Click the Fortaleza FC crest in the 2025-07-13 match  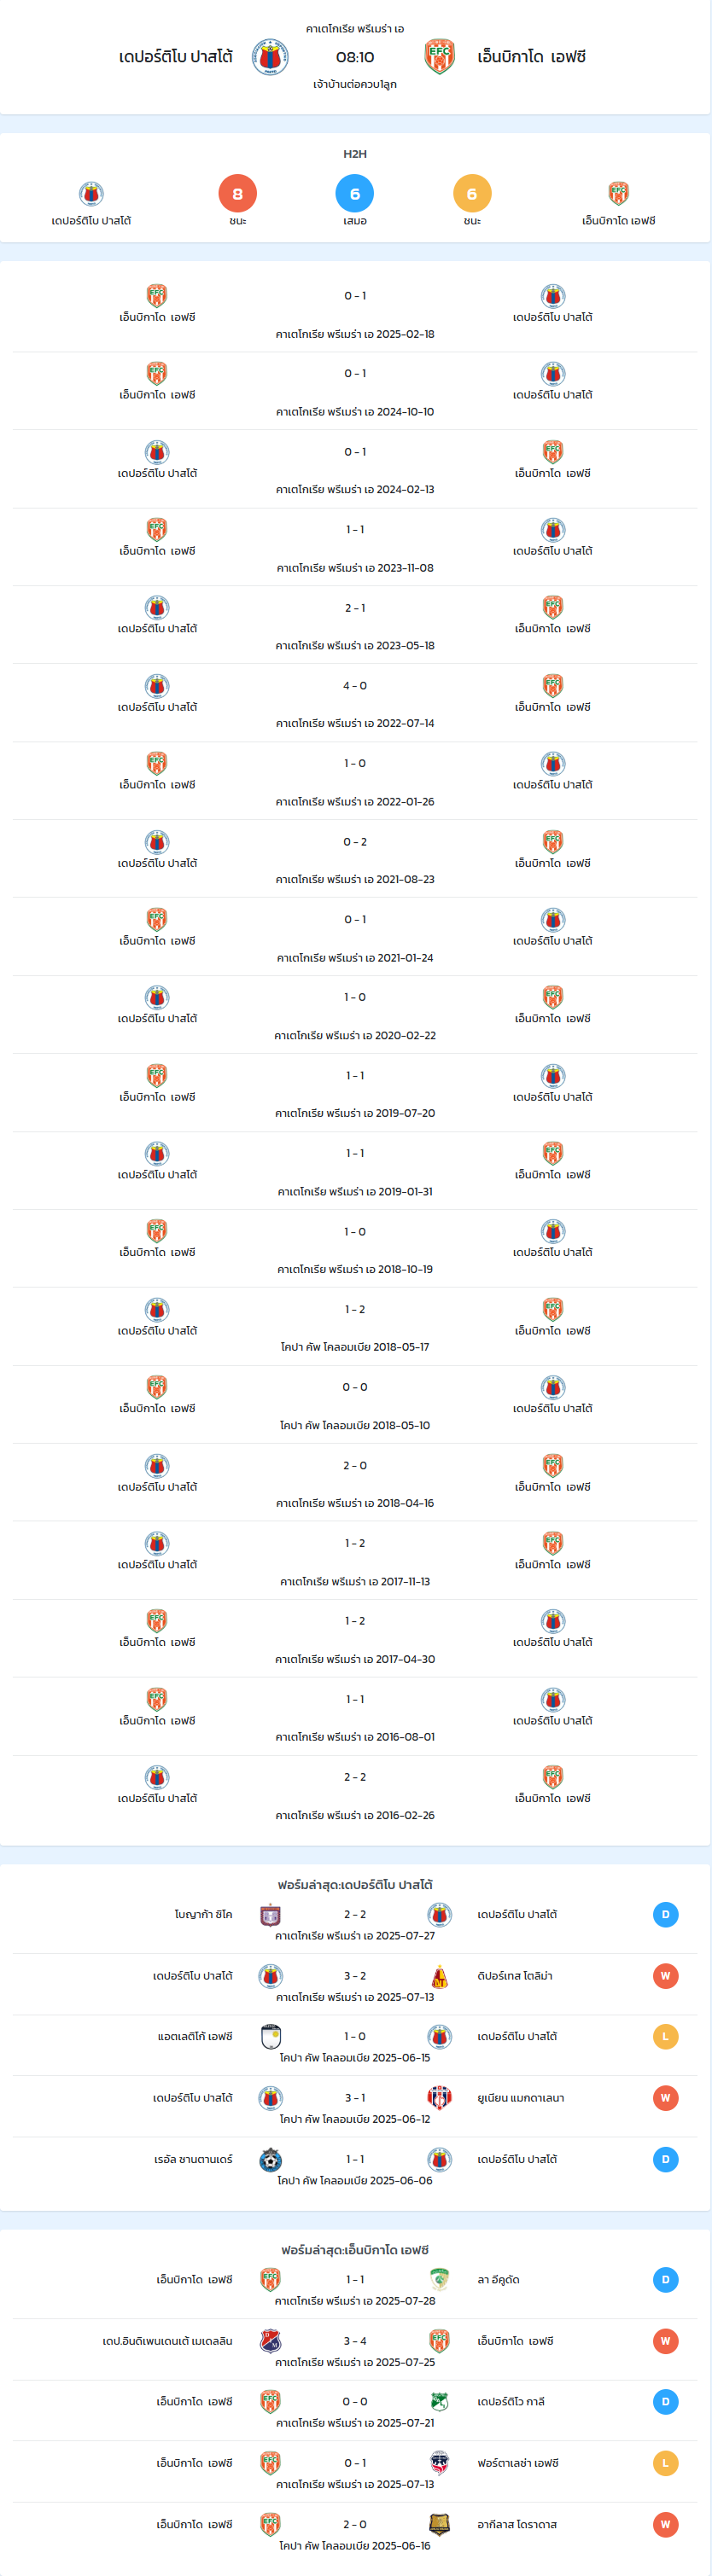click(x=440, y=2463)
